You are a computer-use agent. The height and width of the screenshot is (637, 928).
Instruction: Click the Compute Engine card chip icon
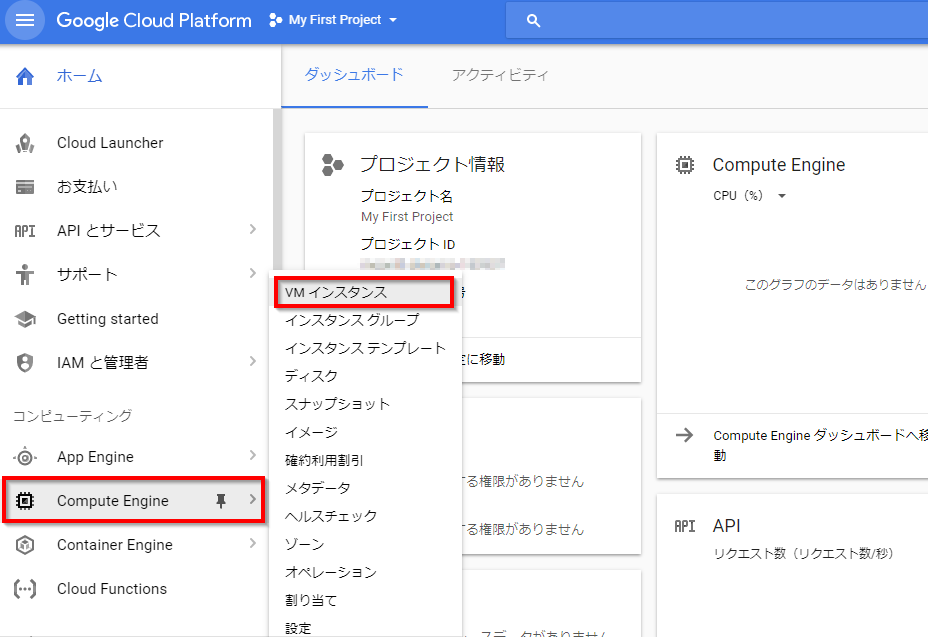click(x=685, y=165)
